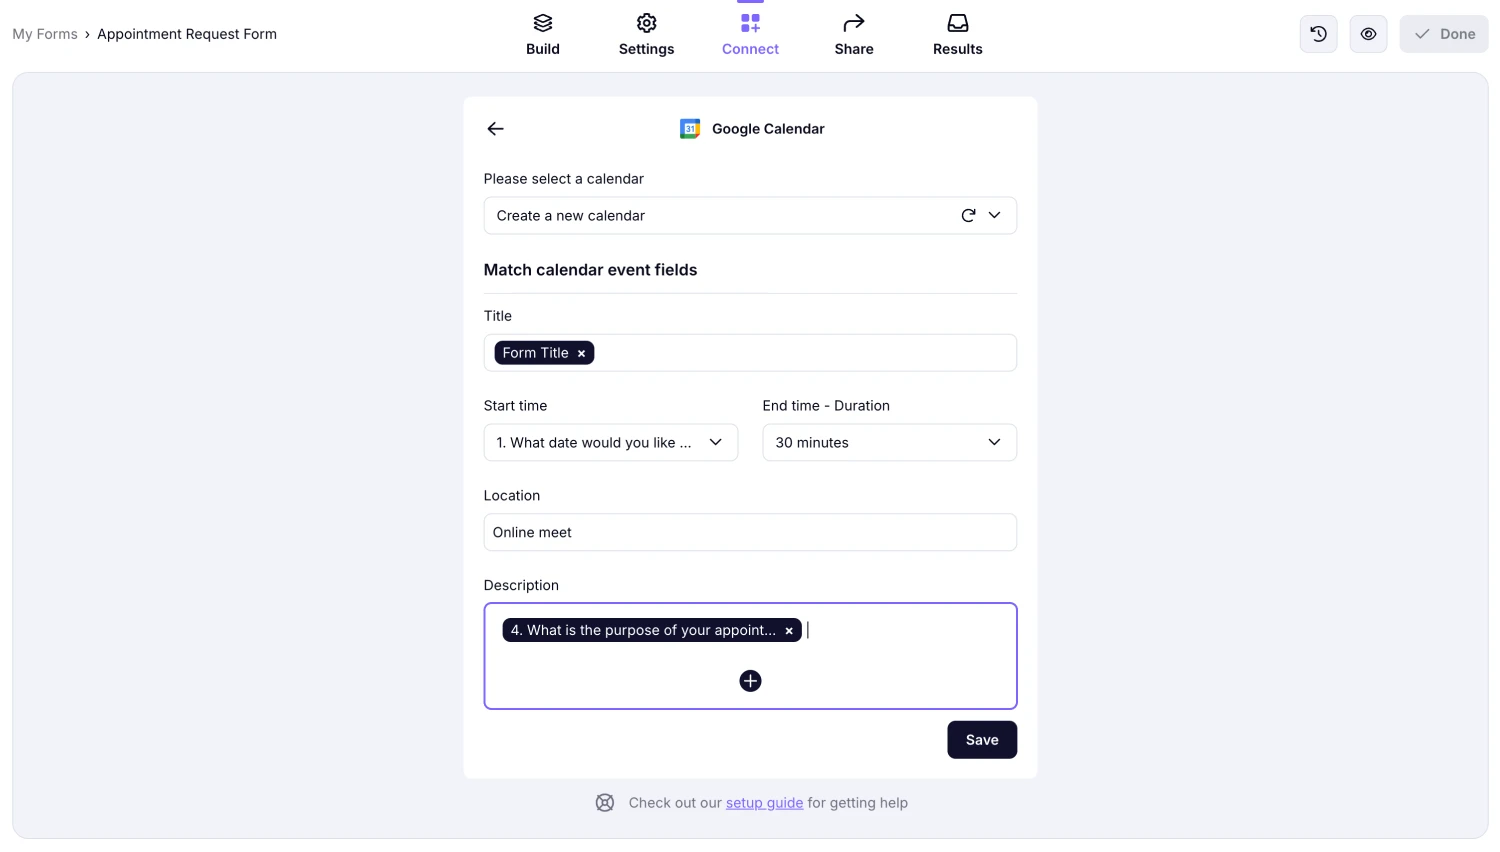
Task: Expand the Start time dropdown
Action: 715,442
